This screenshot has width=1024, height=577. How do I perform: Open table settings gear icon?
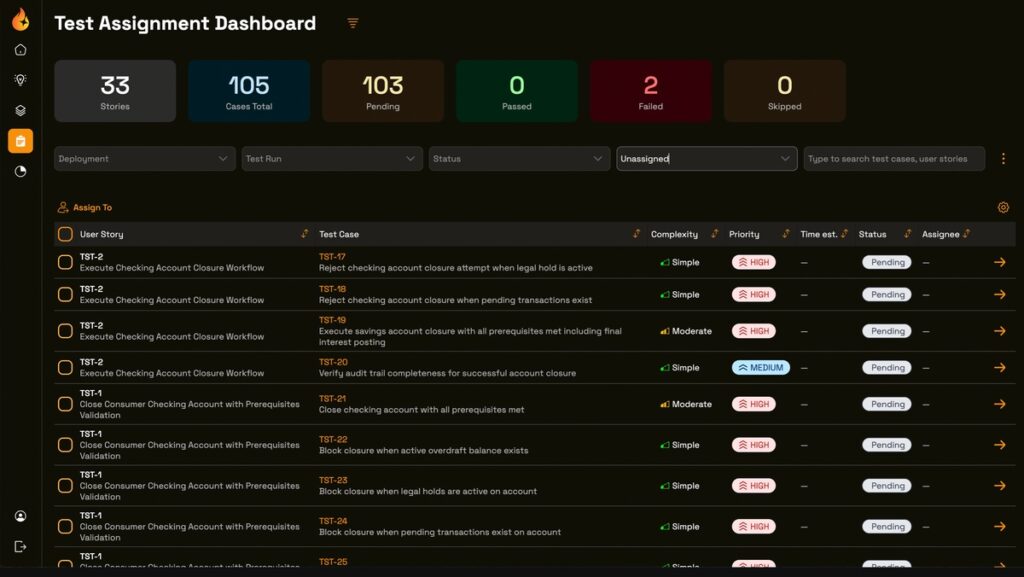coord(1003,208)
